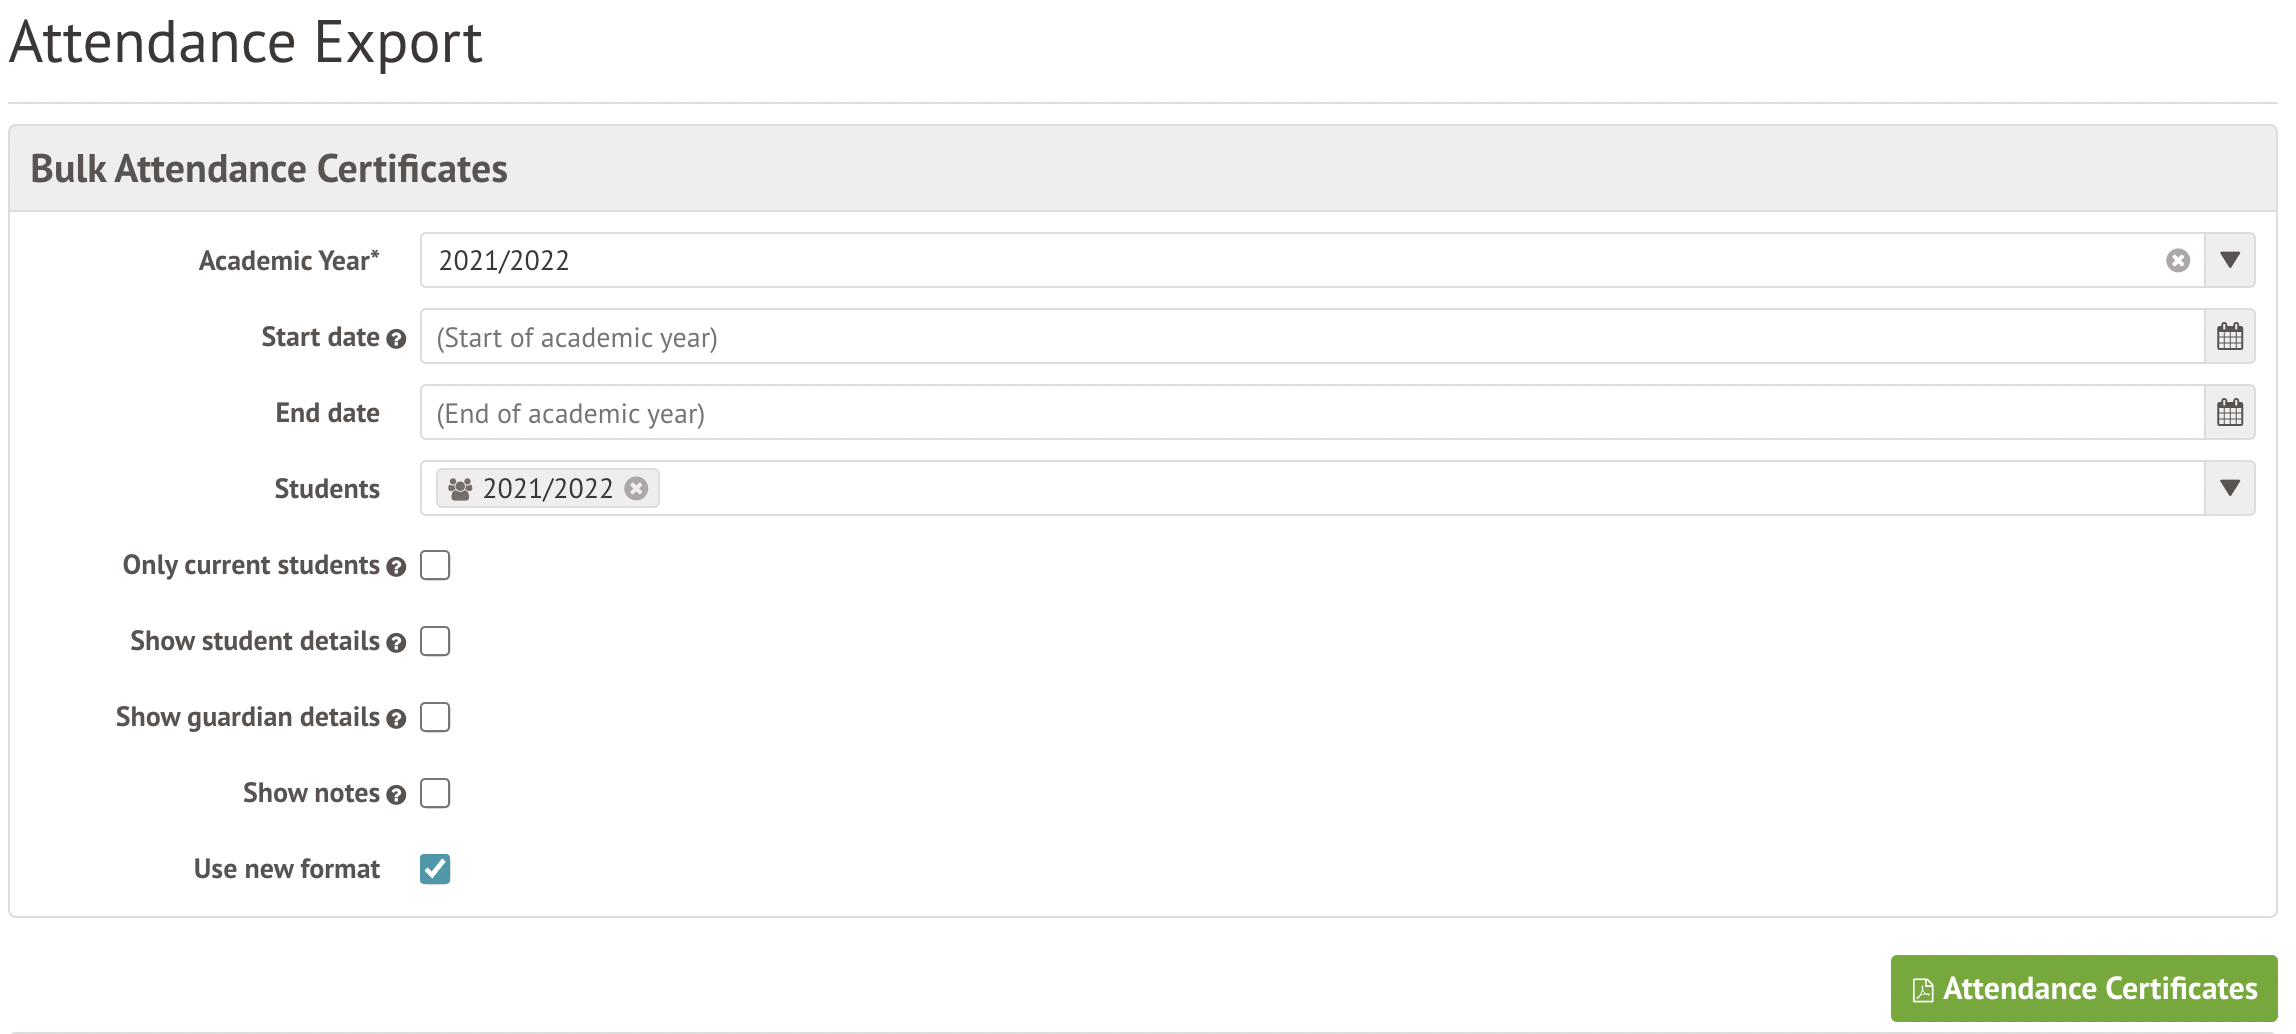
Task: Uncheck the Use new format checkbox
Action: point(435,869)
